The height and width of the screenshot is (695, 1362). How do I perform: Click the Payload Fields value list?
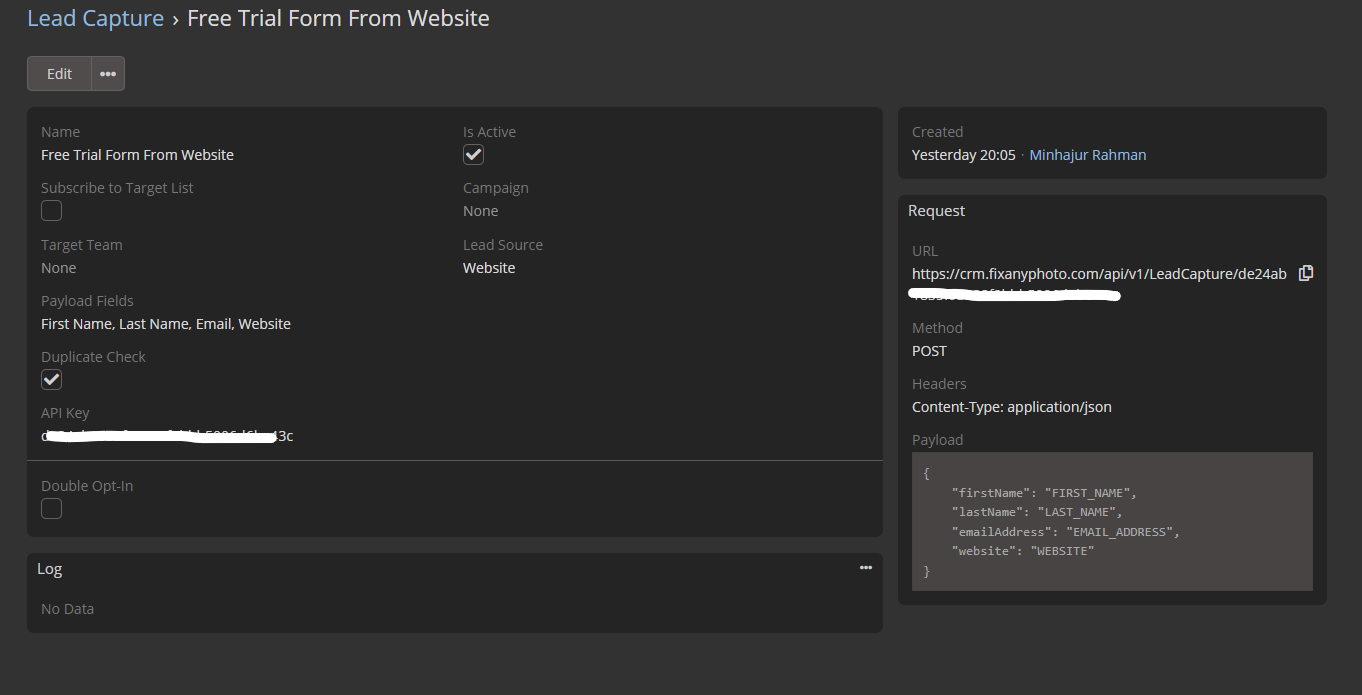tap(166, 324)
